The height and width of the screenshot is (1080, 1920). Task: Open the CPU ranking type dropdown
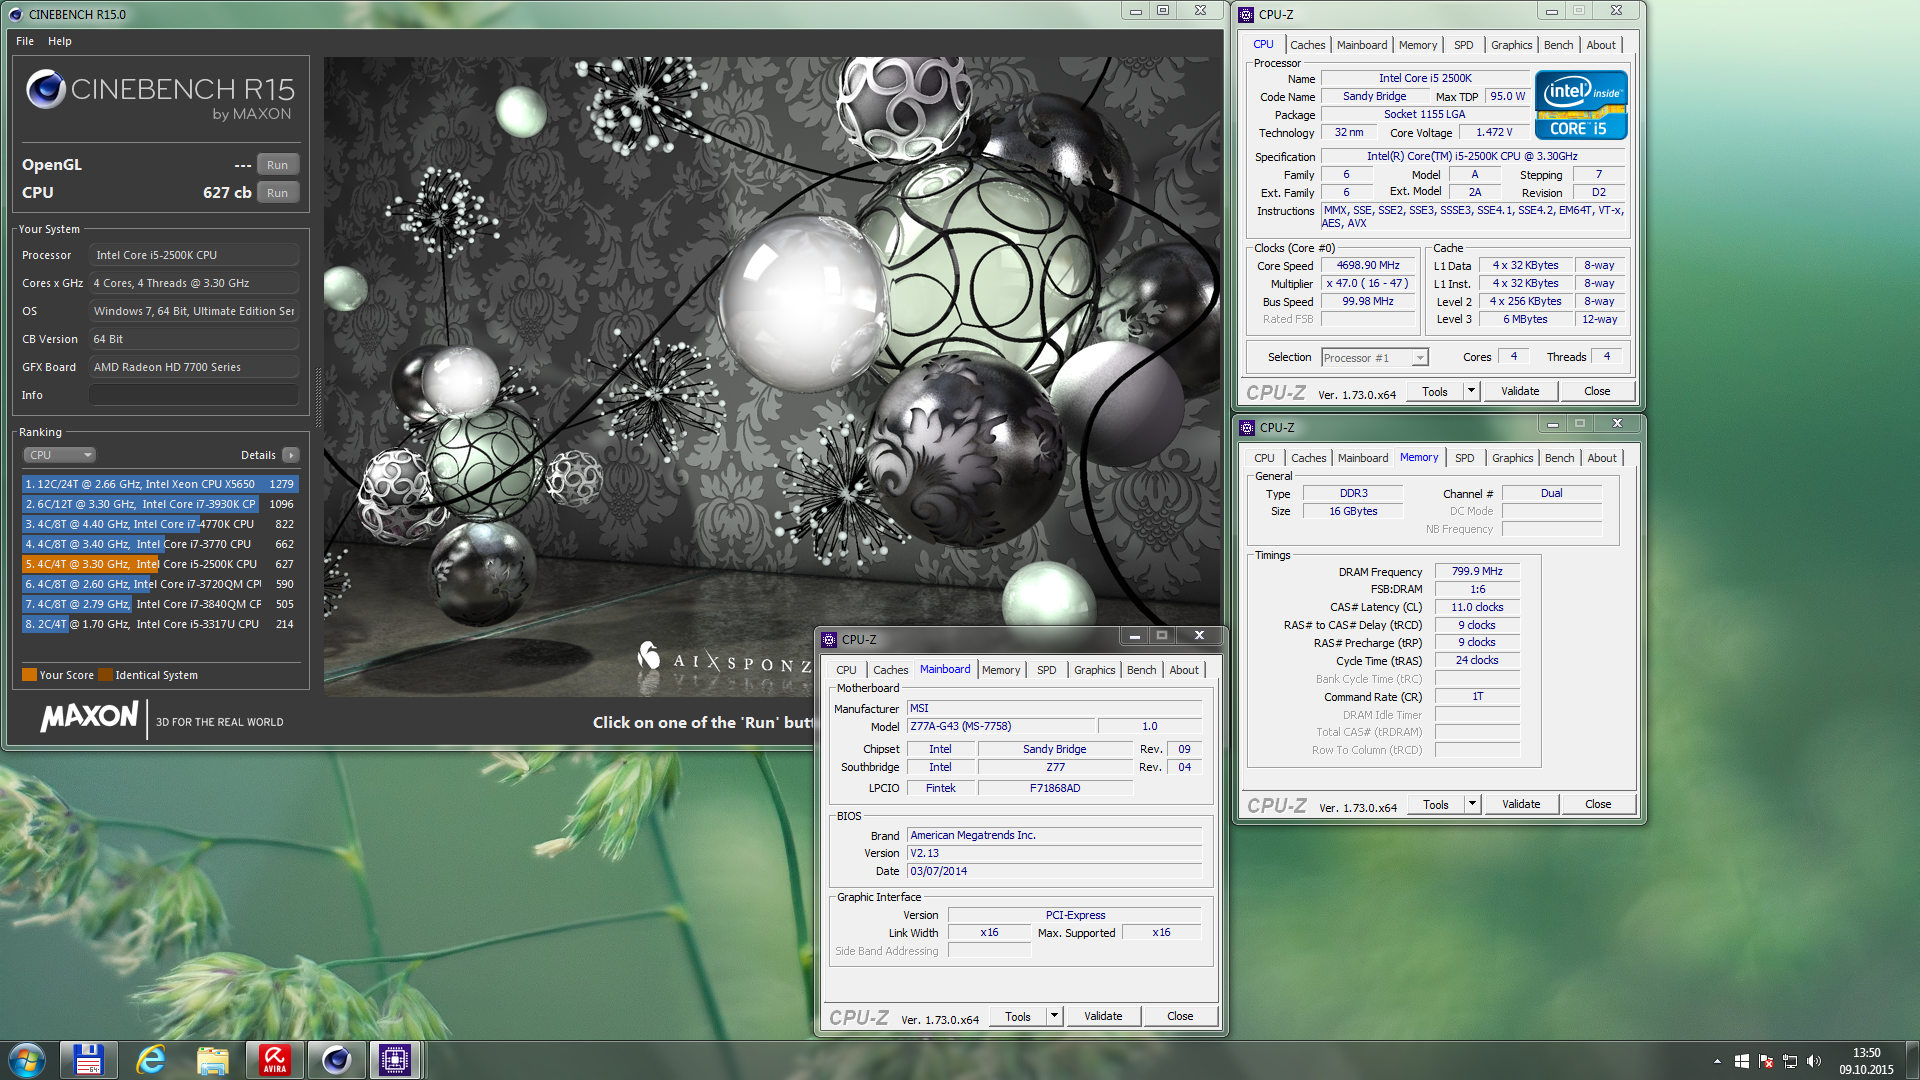pyautogui.click(x=59, y=455)
